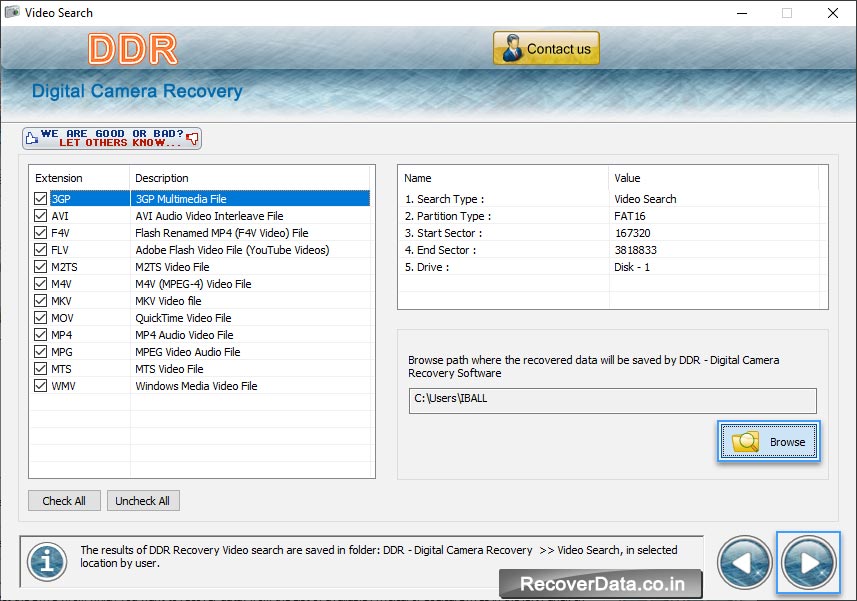This screenshot has height=601, width=857.
Task: Proceed with the right arrow Next button
Action: point(808,562)
